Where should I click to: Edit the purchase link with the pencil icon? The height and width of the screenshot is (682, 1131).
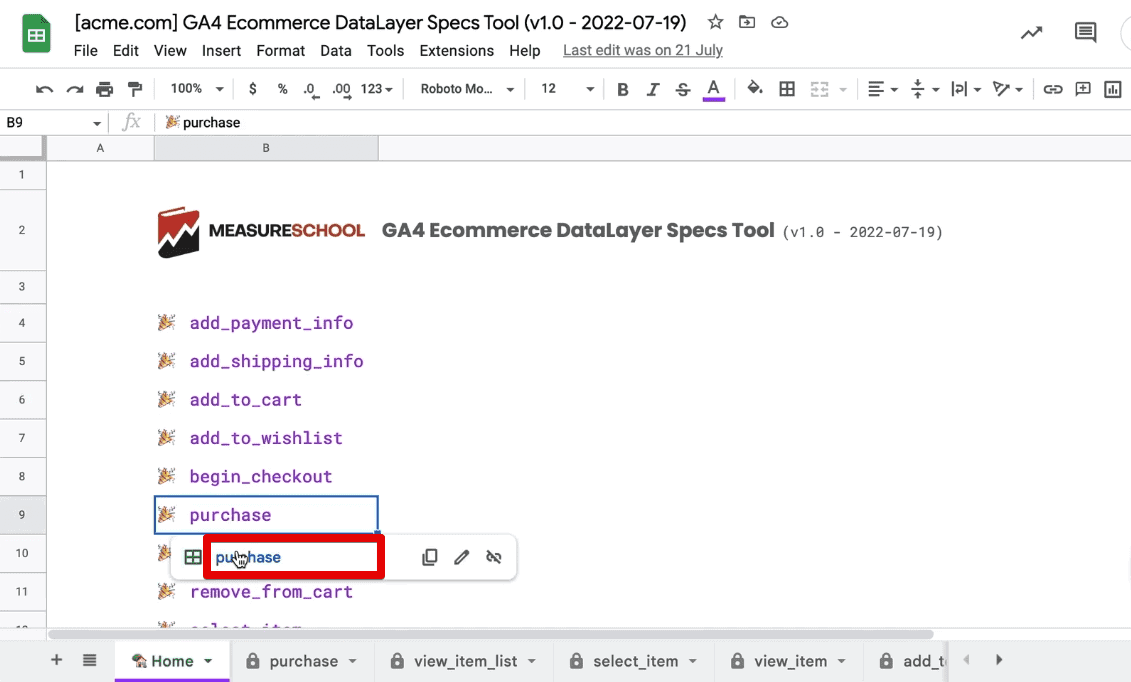[461, 557]
